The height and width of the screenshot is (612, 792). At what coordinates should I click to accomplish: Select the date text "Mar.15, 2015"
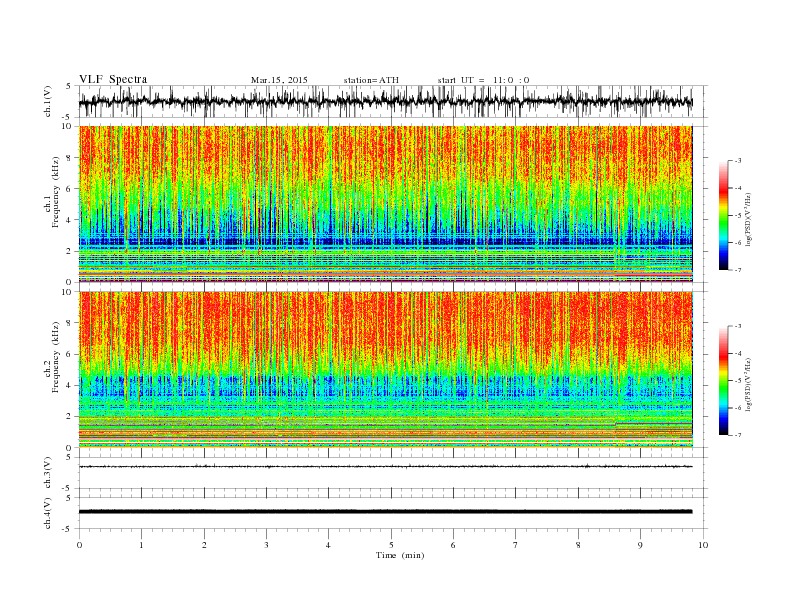(279, 80)
